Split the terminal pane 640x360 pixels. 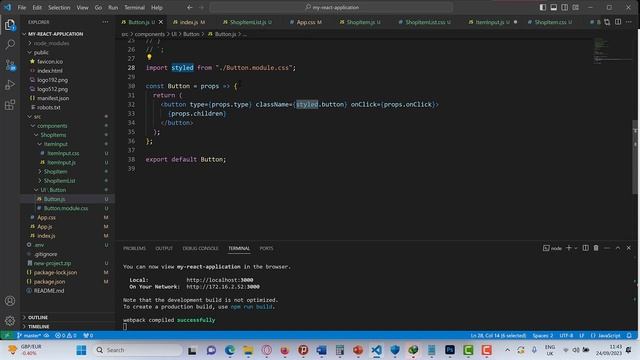coord(585,248)
